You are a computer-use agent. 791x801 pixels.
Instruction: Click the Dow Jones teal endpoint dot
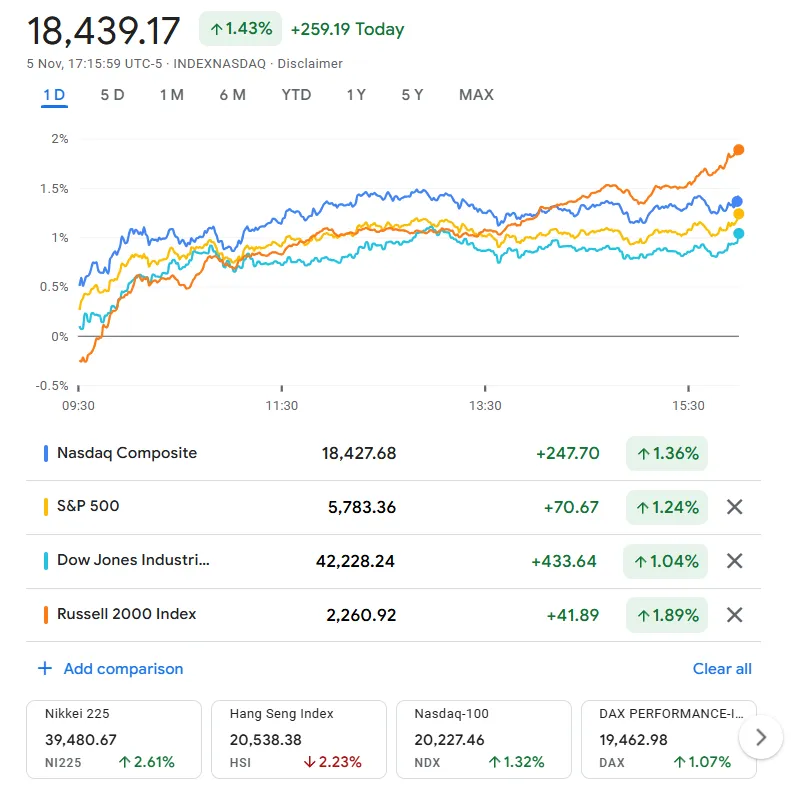tap(739, 234)
